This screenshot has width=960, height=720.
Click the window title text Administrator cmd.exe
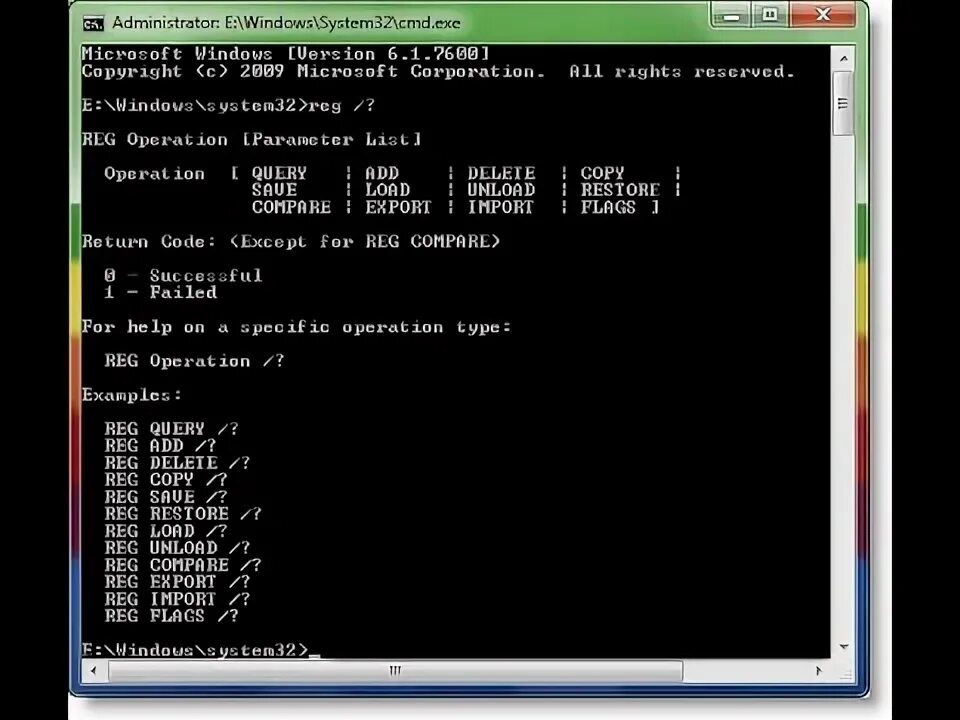click(286, 23)
